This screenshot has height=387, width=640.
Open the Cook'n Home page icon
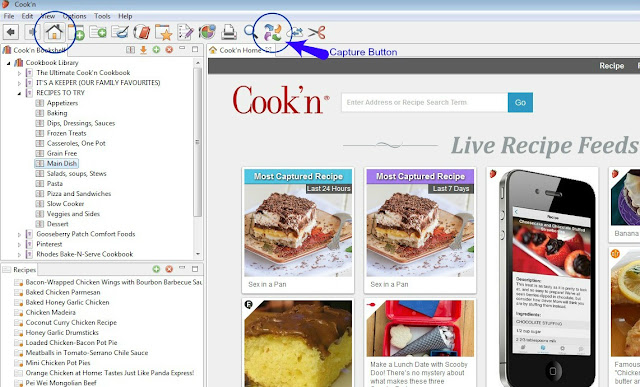[54, 32]
